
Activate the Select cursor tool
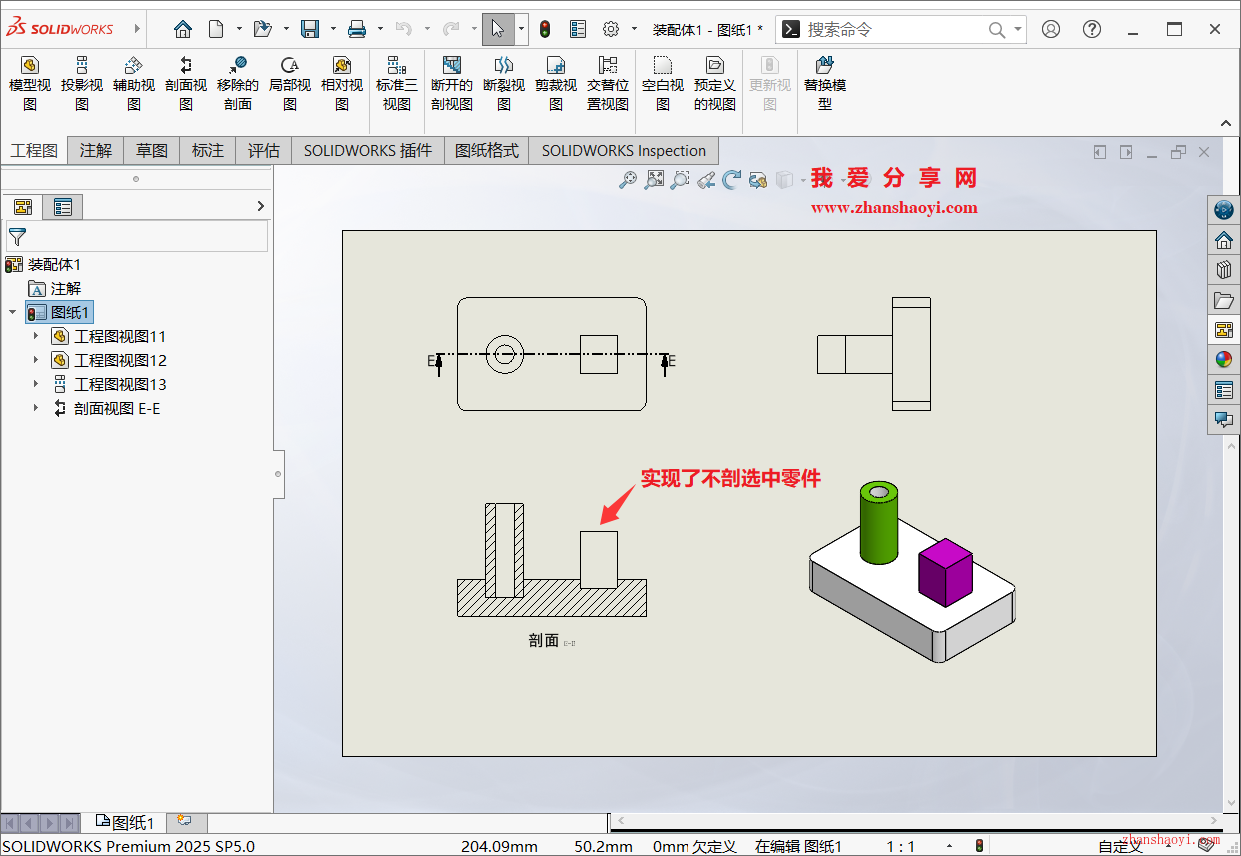[498, 29]
